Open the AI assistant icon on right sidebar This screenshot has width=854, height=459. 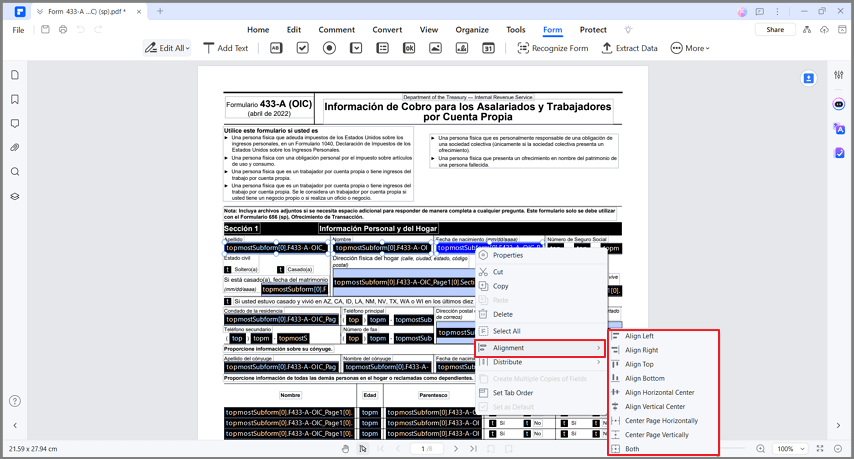point(839,104)
